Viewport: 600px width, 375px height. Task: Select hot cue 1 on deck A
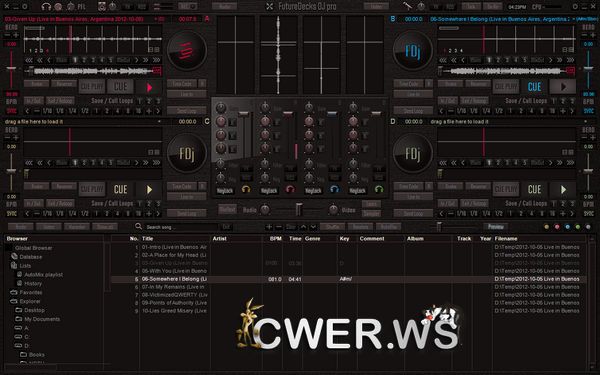click(x=75, y=60)
